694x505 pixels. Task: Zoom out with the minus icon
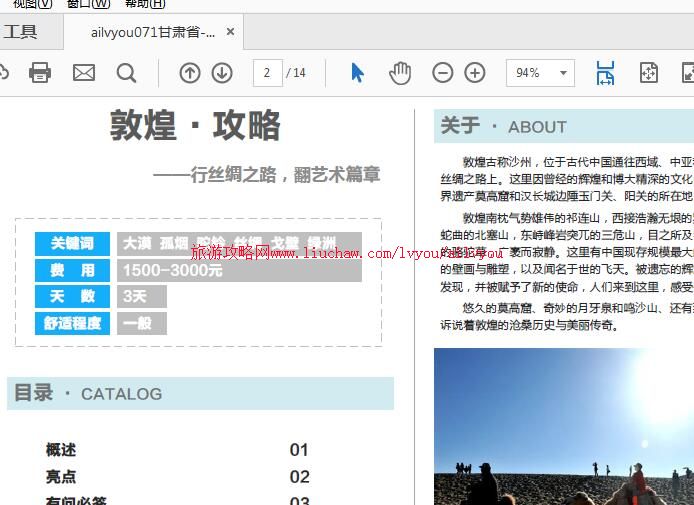[x=442, y=72]
